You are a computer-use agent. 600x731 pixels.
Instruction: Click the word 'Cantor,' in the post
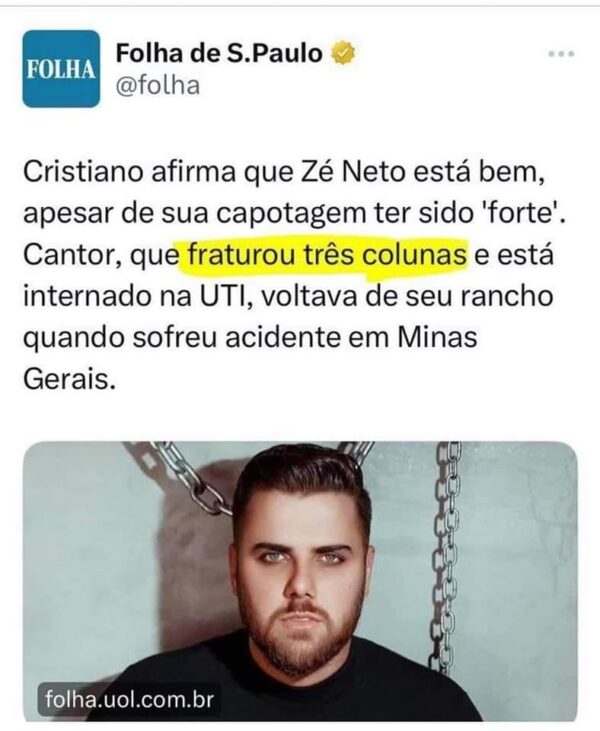click(73, 256)
